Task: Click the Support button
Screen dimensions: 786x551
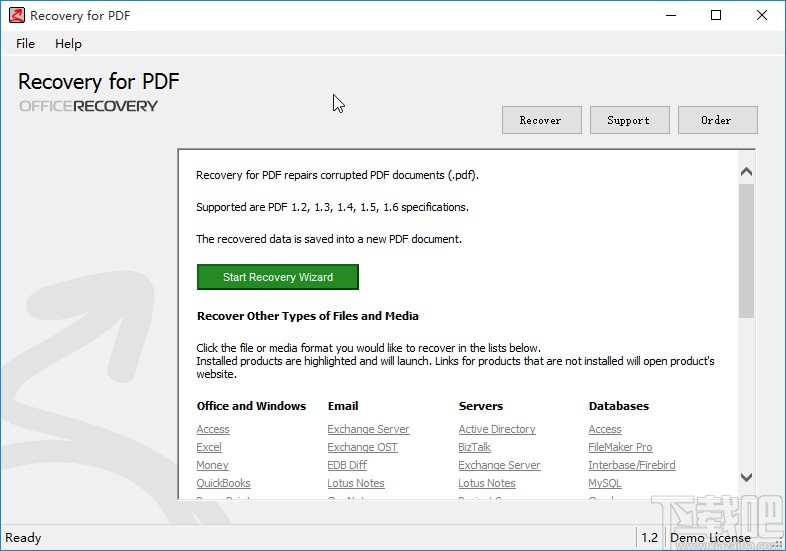Action: 630,120
